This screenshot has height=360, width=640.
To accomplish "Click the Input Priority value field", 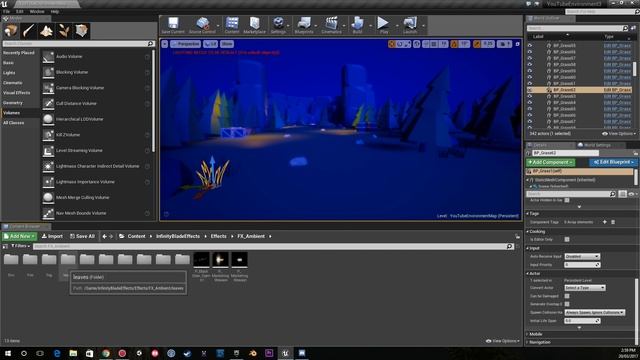I will click(582, 265).
